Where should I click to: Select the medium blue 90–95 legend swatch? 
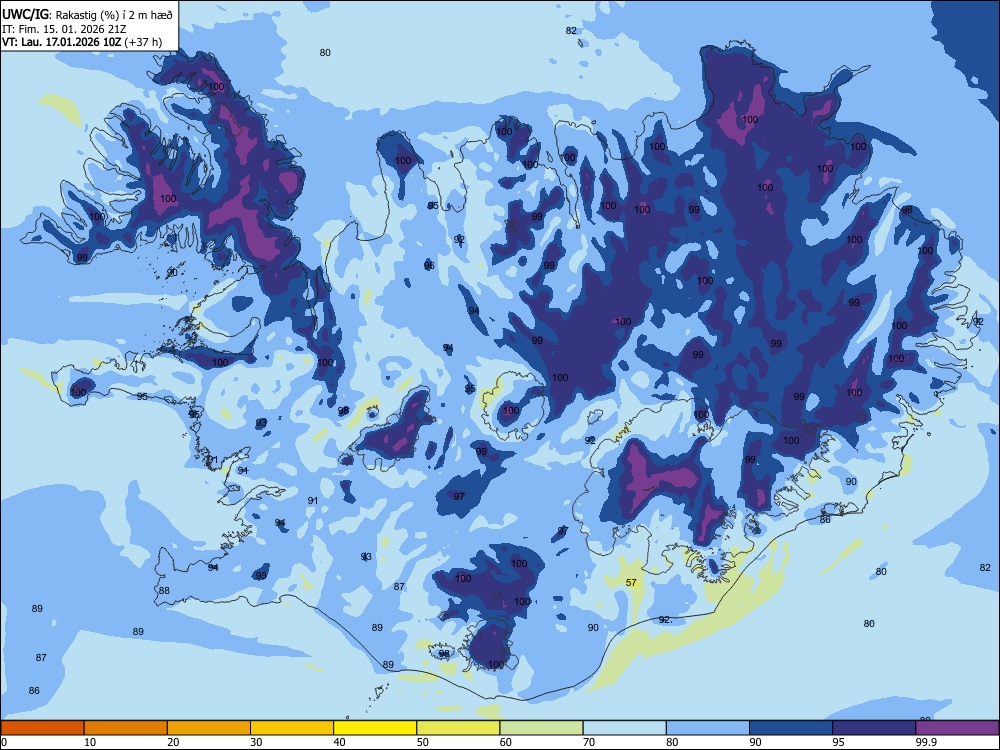point(791,728)
